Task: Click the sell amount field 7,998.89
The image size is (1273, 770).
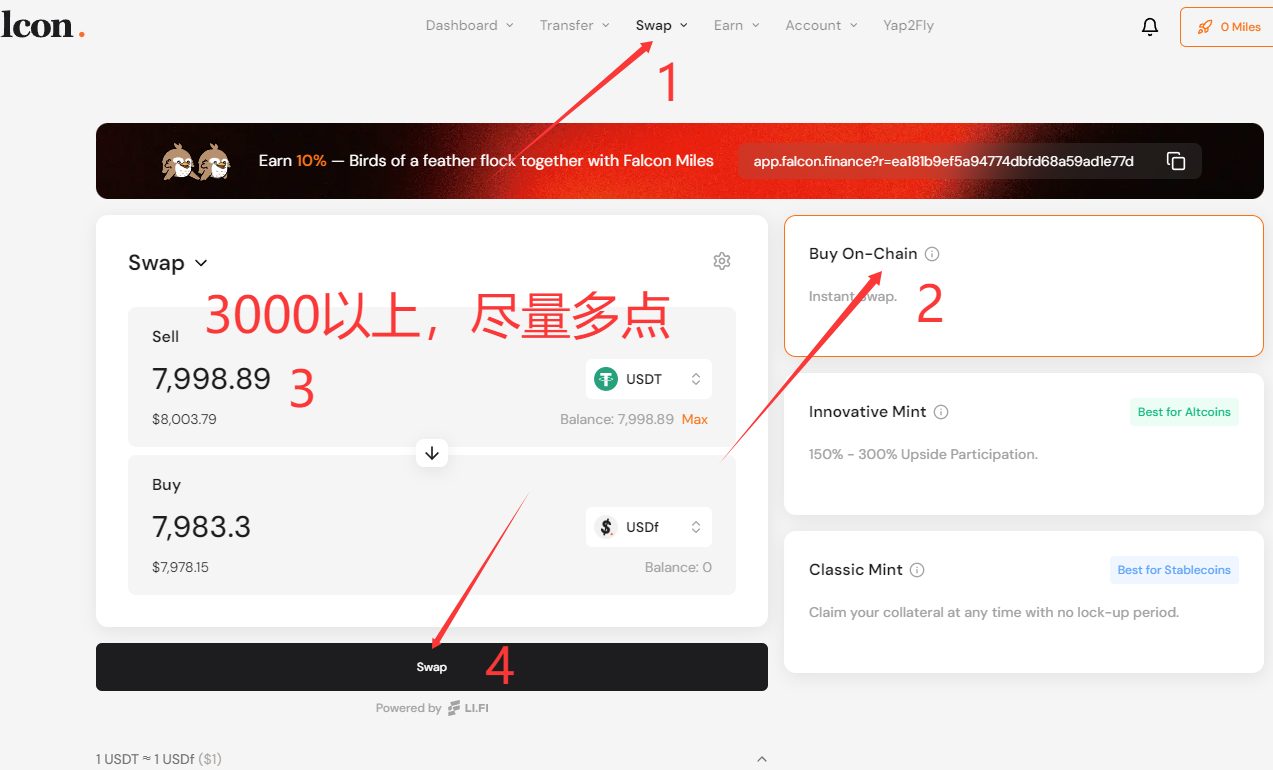Action: (x=212, y=379)
